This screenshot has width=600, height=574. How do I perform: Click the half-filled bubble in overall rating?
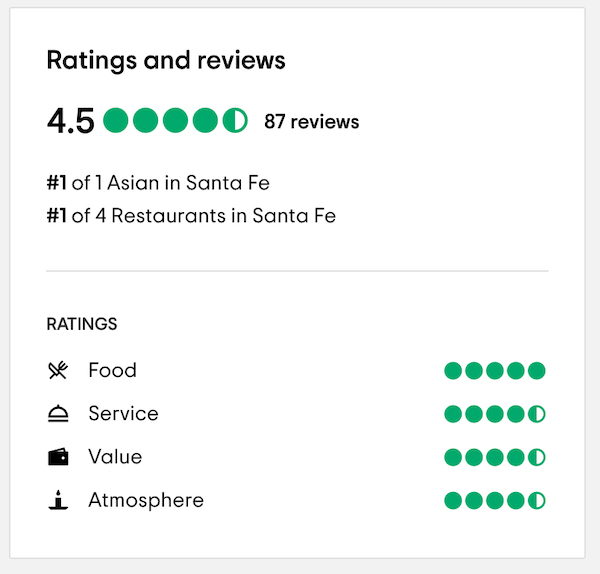(x=235, y=121)
